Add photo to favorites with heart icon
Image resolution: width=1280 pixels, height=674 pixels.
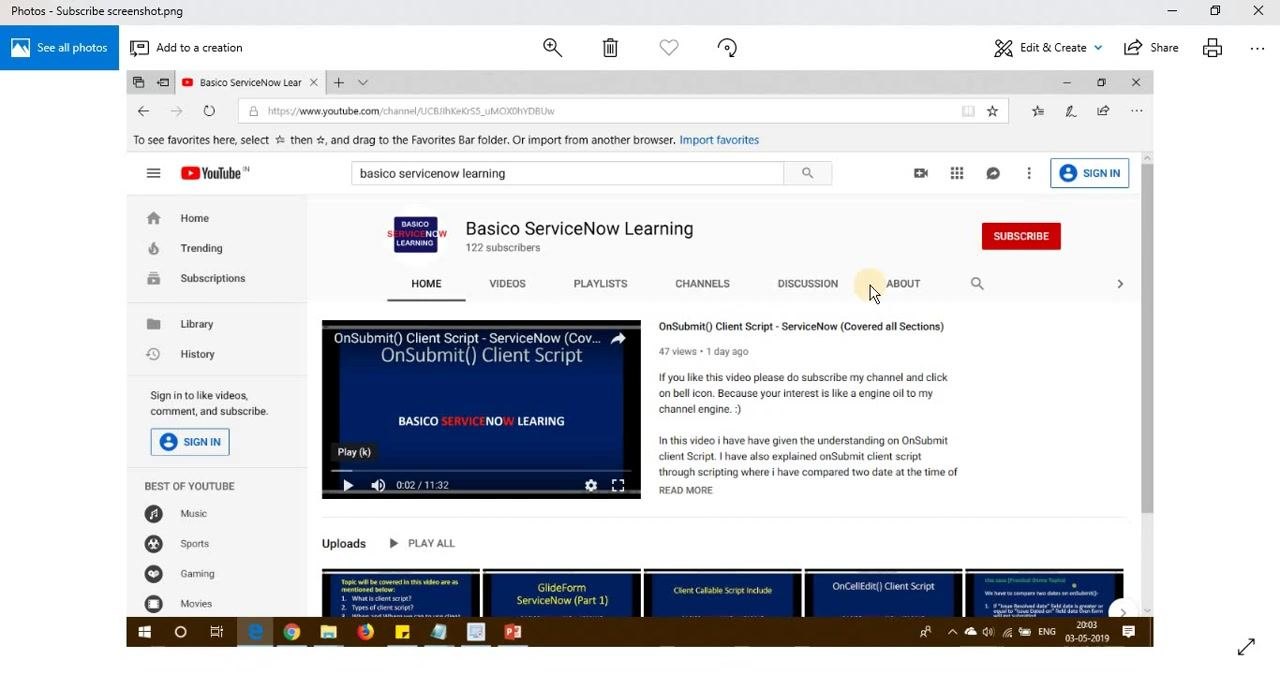point(669,47)
